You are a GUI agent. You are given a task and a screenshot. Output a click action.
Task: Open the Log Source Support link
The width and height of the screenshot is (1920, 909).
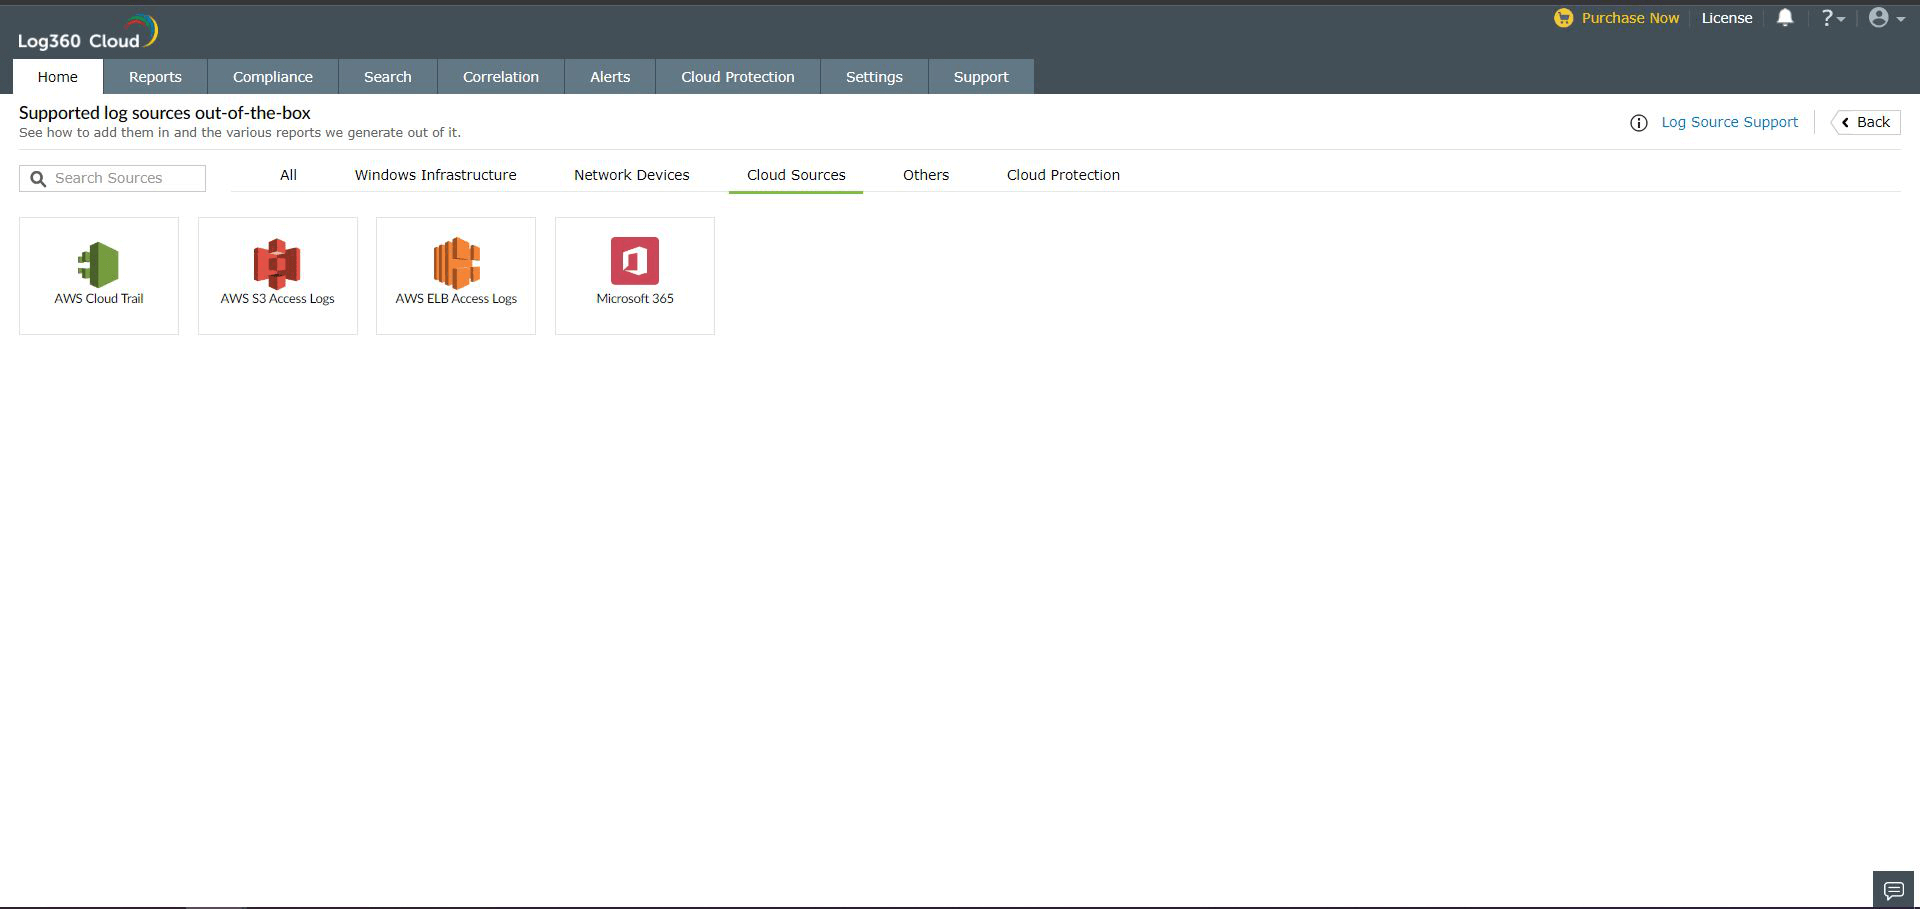(1729, 122)
